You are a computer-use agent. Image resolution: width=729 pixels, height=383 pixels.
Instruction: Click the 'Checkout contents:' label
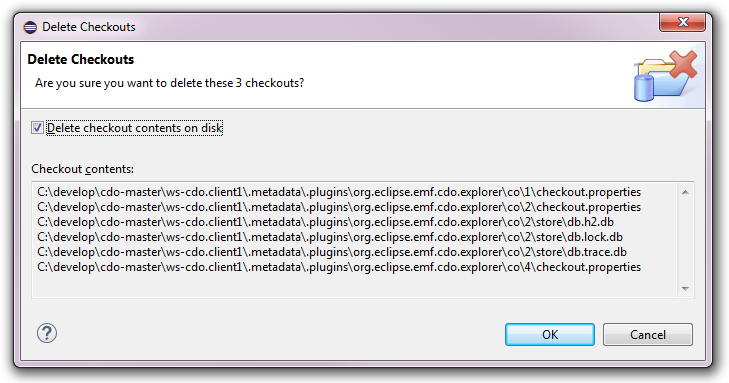82,169
